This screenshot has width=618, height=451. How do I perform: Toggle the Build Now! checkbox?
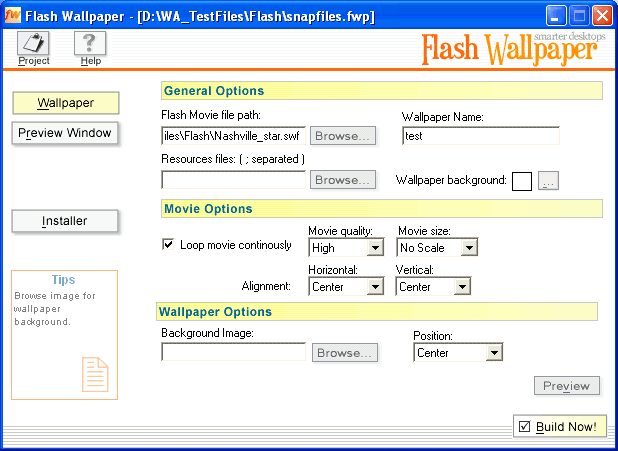pos(525,426)
